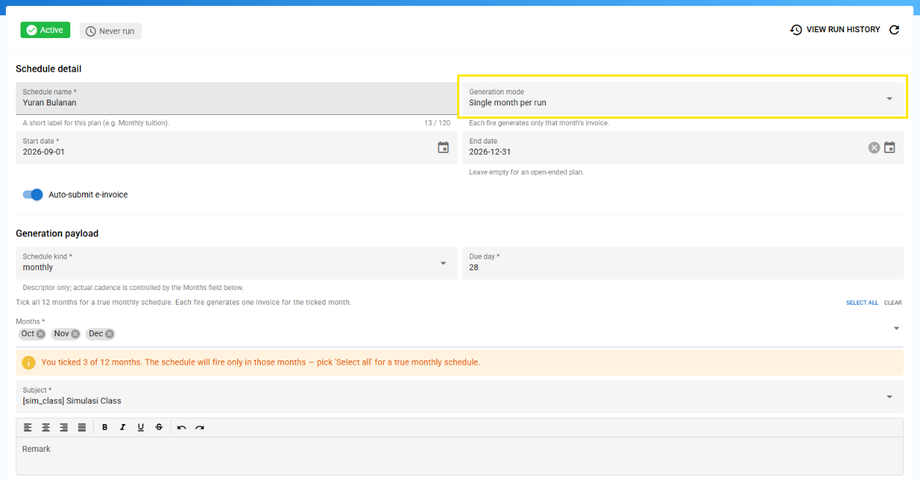Click the Generation payload heading
The height and width of the screenshot is (479, 920).
tap(57, 234)
